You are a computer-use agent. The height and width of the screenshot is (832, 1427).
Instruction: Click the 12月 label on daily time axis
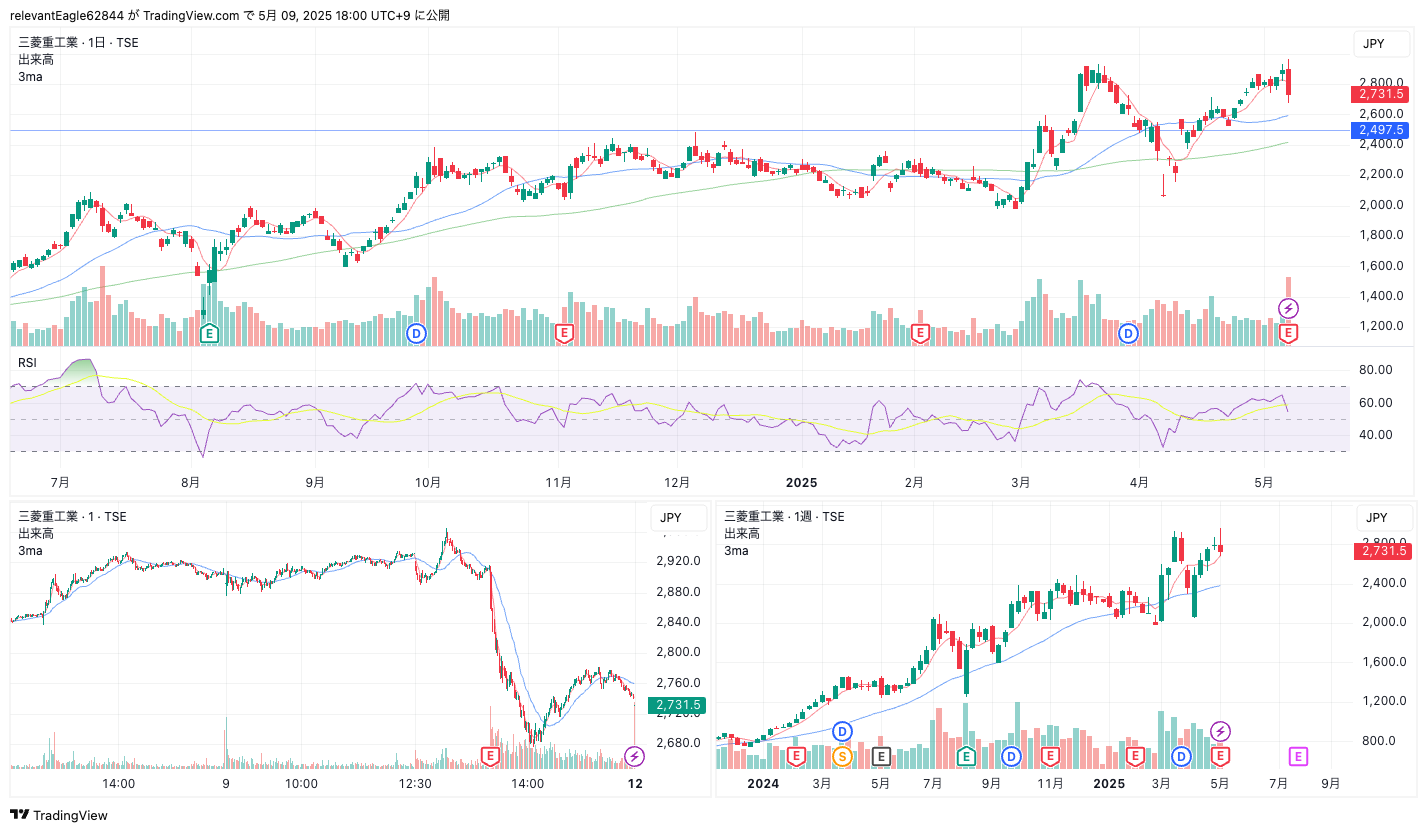(677, 482)
